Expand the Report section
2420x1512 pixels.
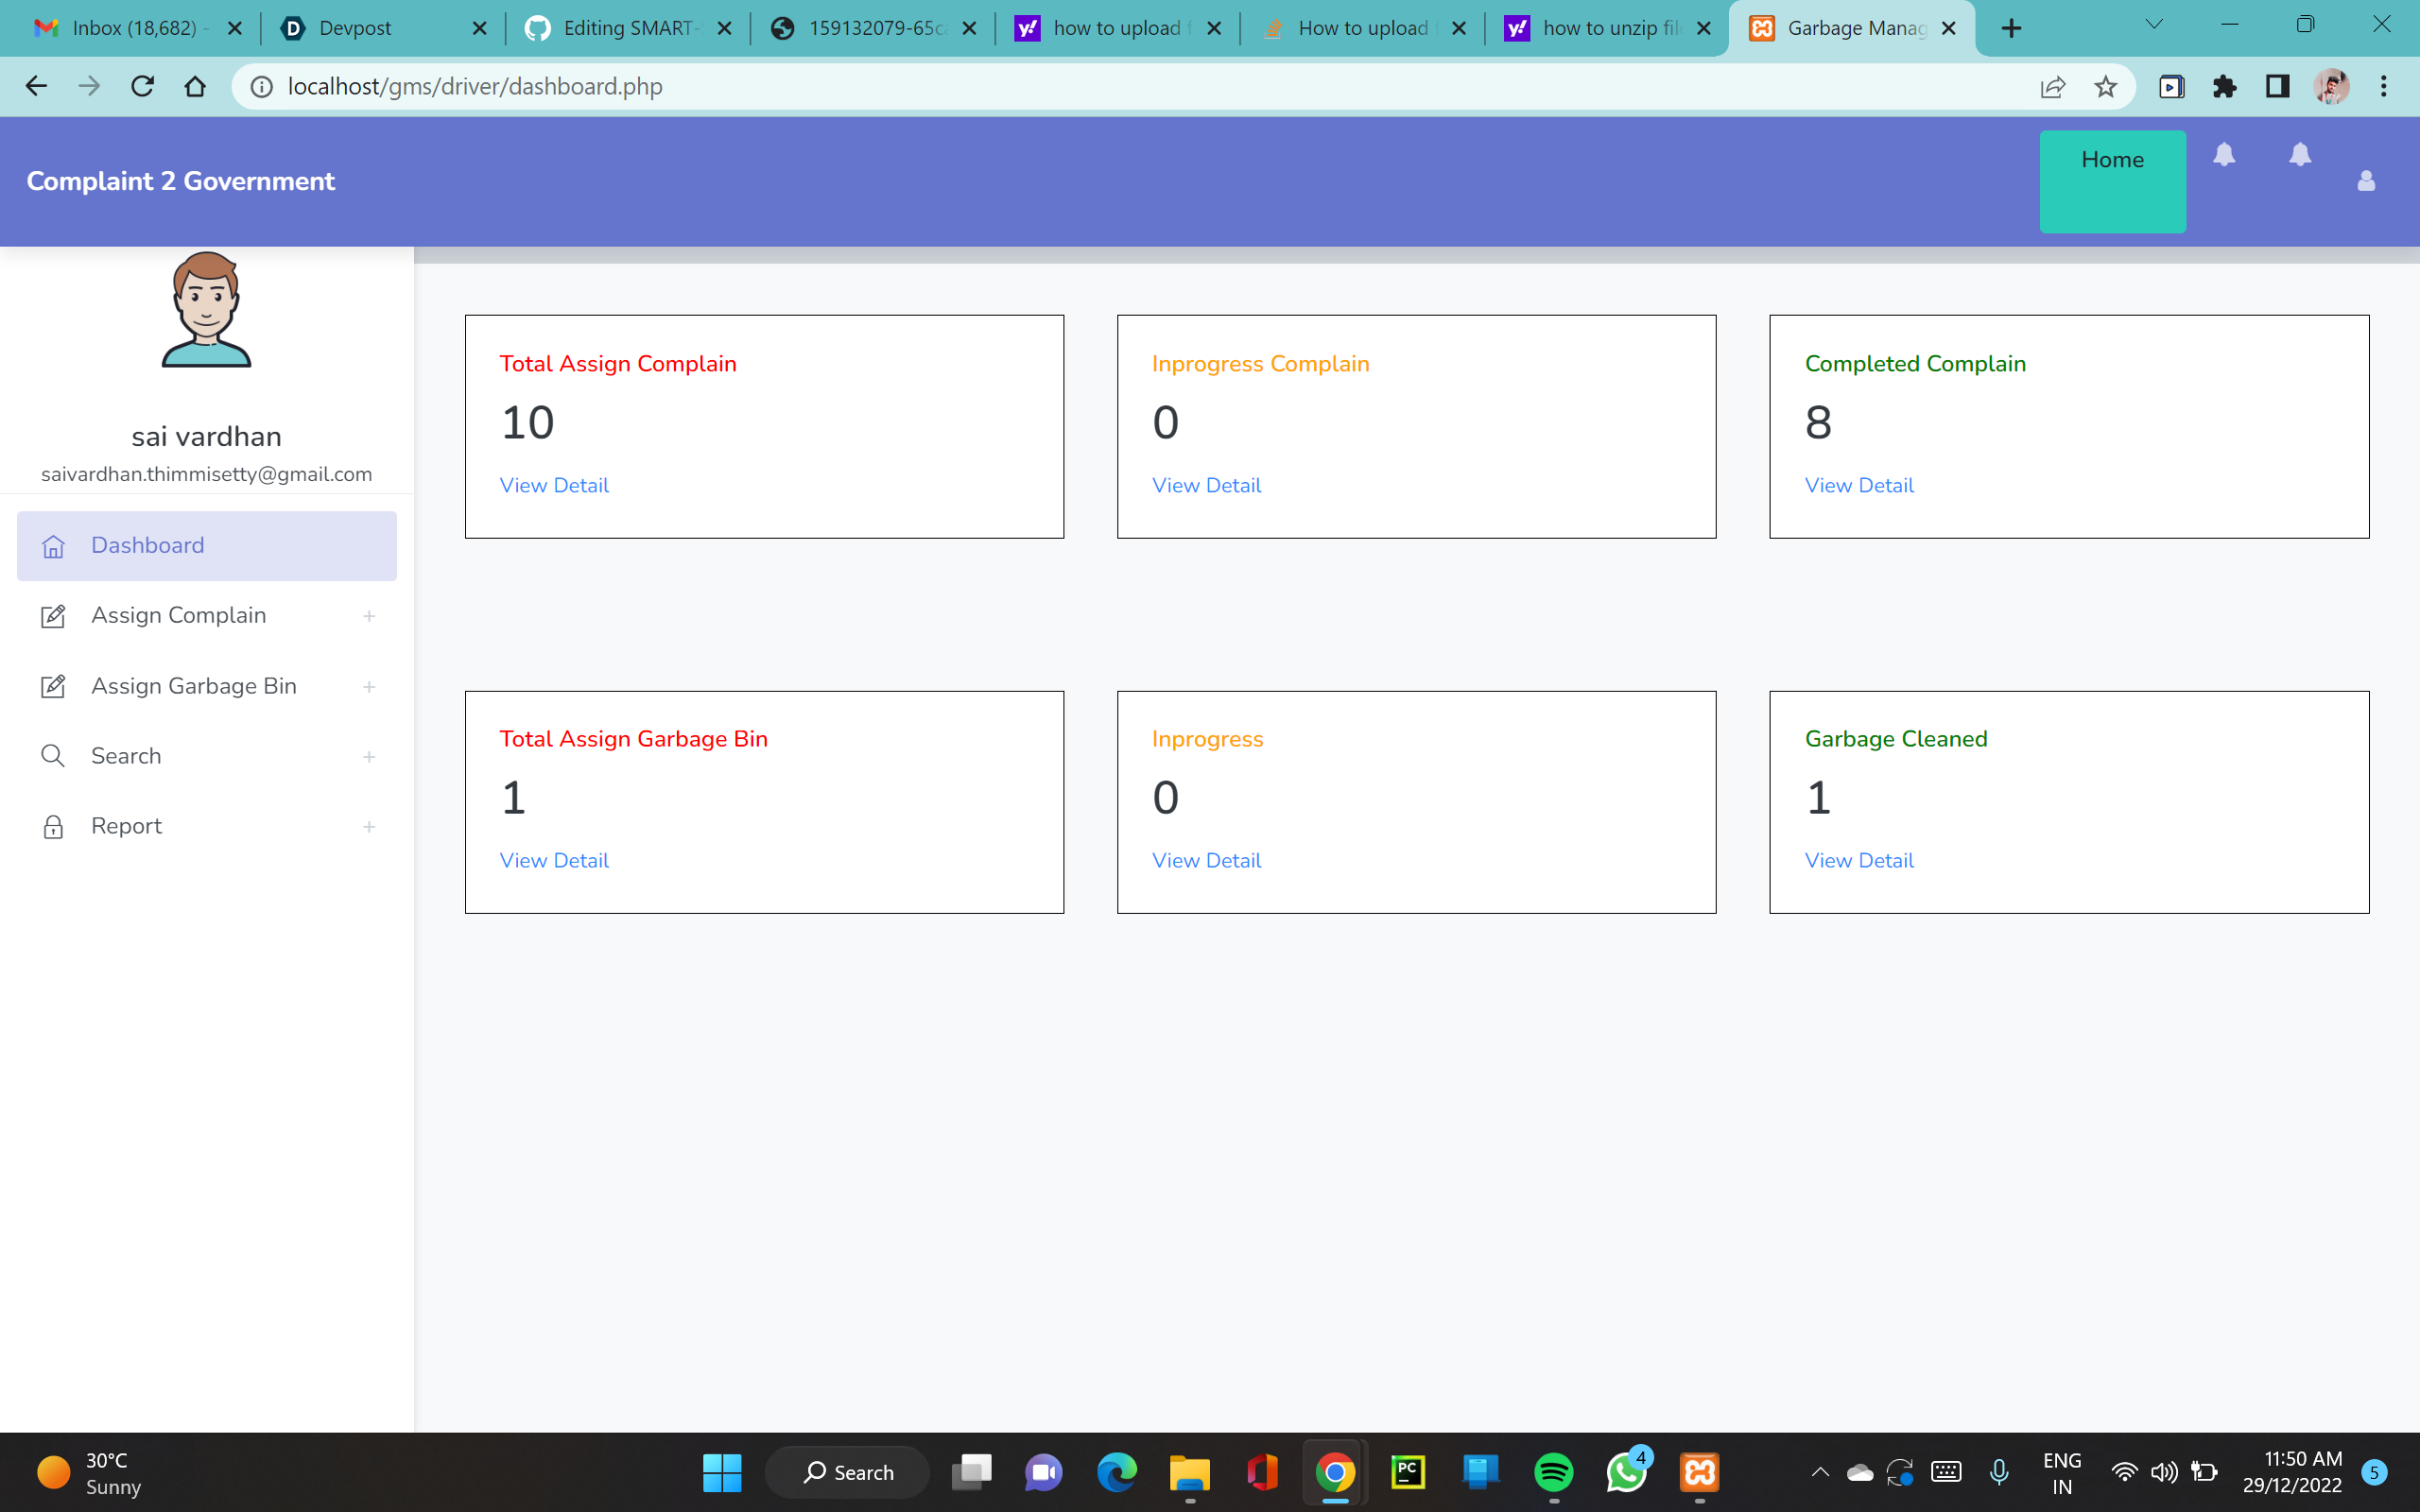(370, 826)
